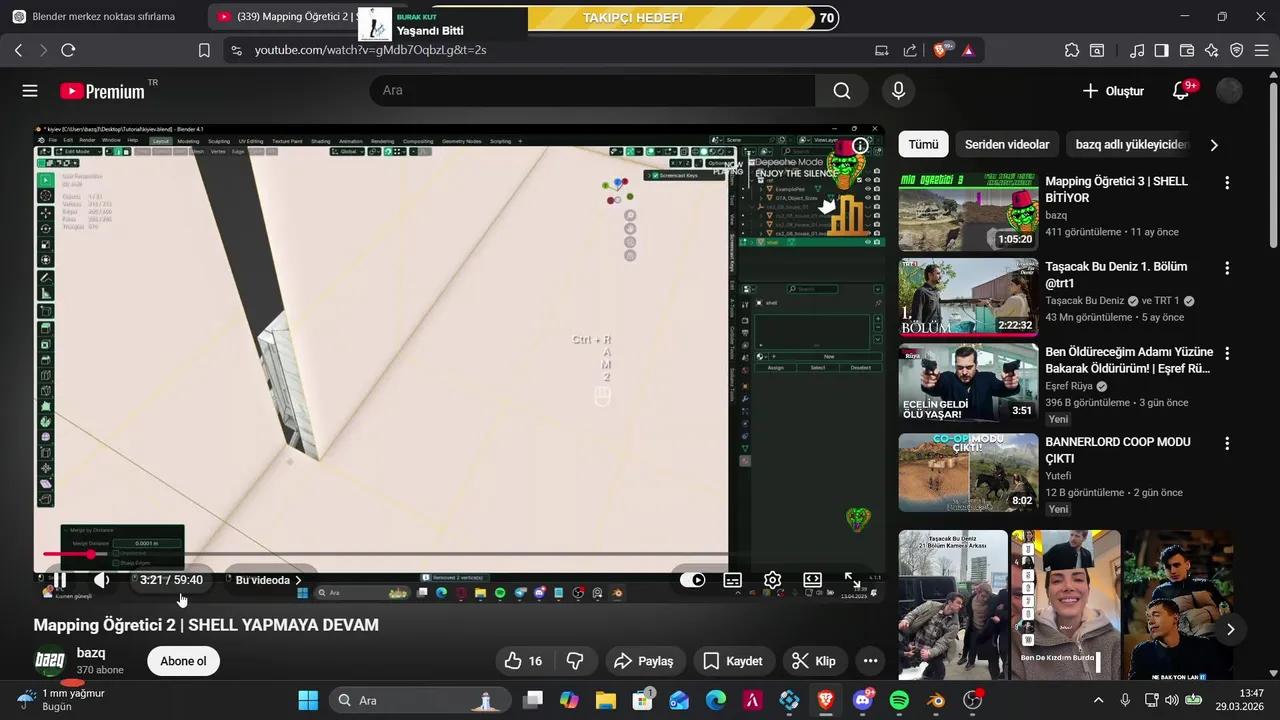Toggle the browser sidebar panel icon
This screenshot has height=720, width=1280.
coord(1161,50)
